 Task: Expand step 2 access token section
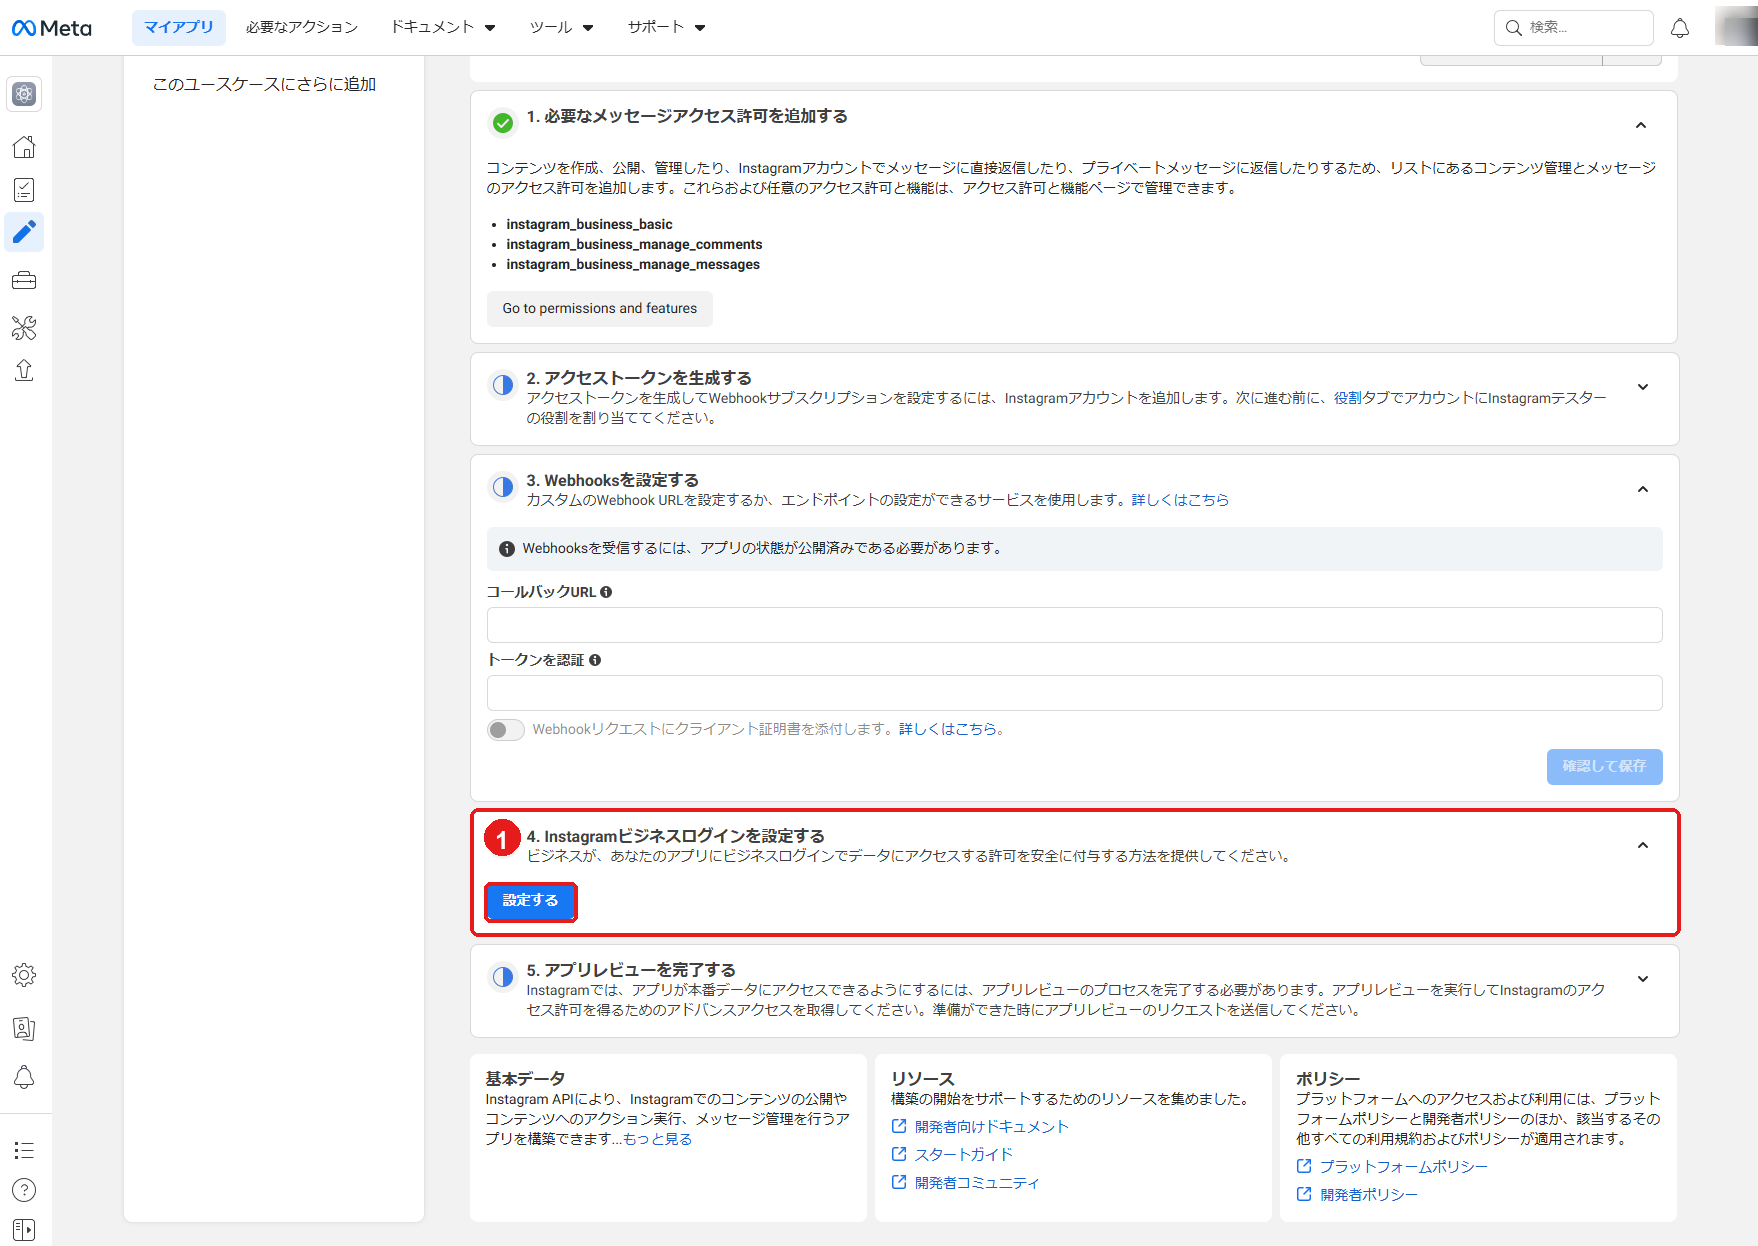point(1643,387)
